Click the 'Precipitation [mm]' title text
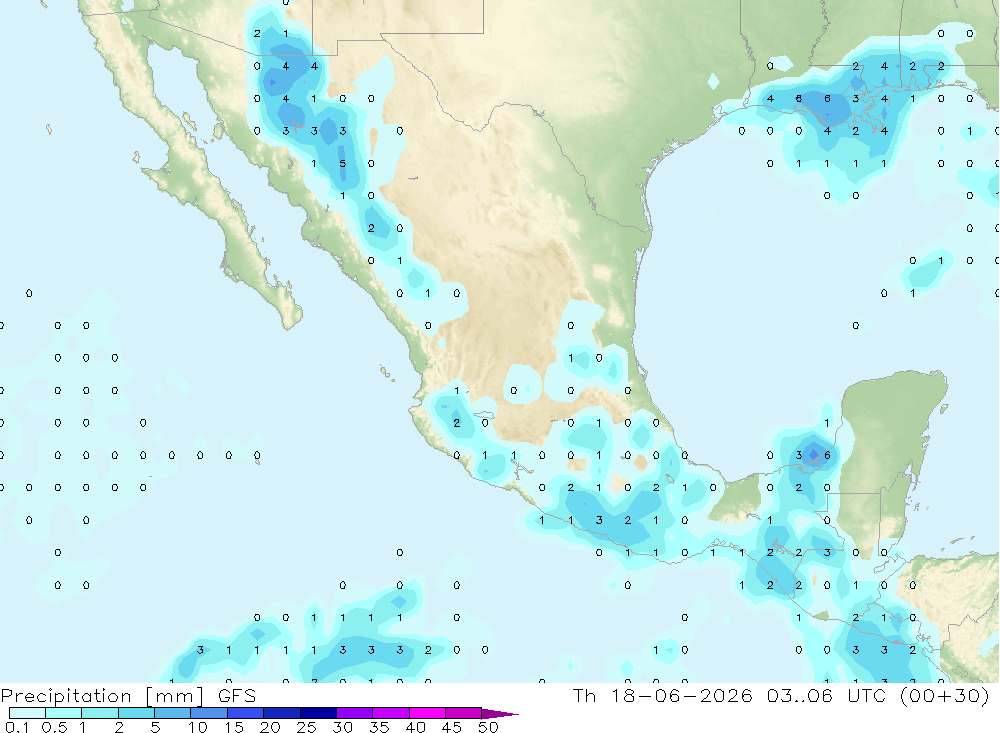The width and height of the screenshot is (1000, 733). click(103, 696)
